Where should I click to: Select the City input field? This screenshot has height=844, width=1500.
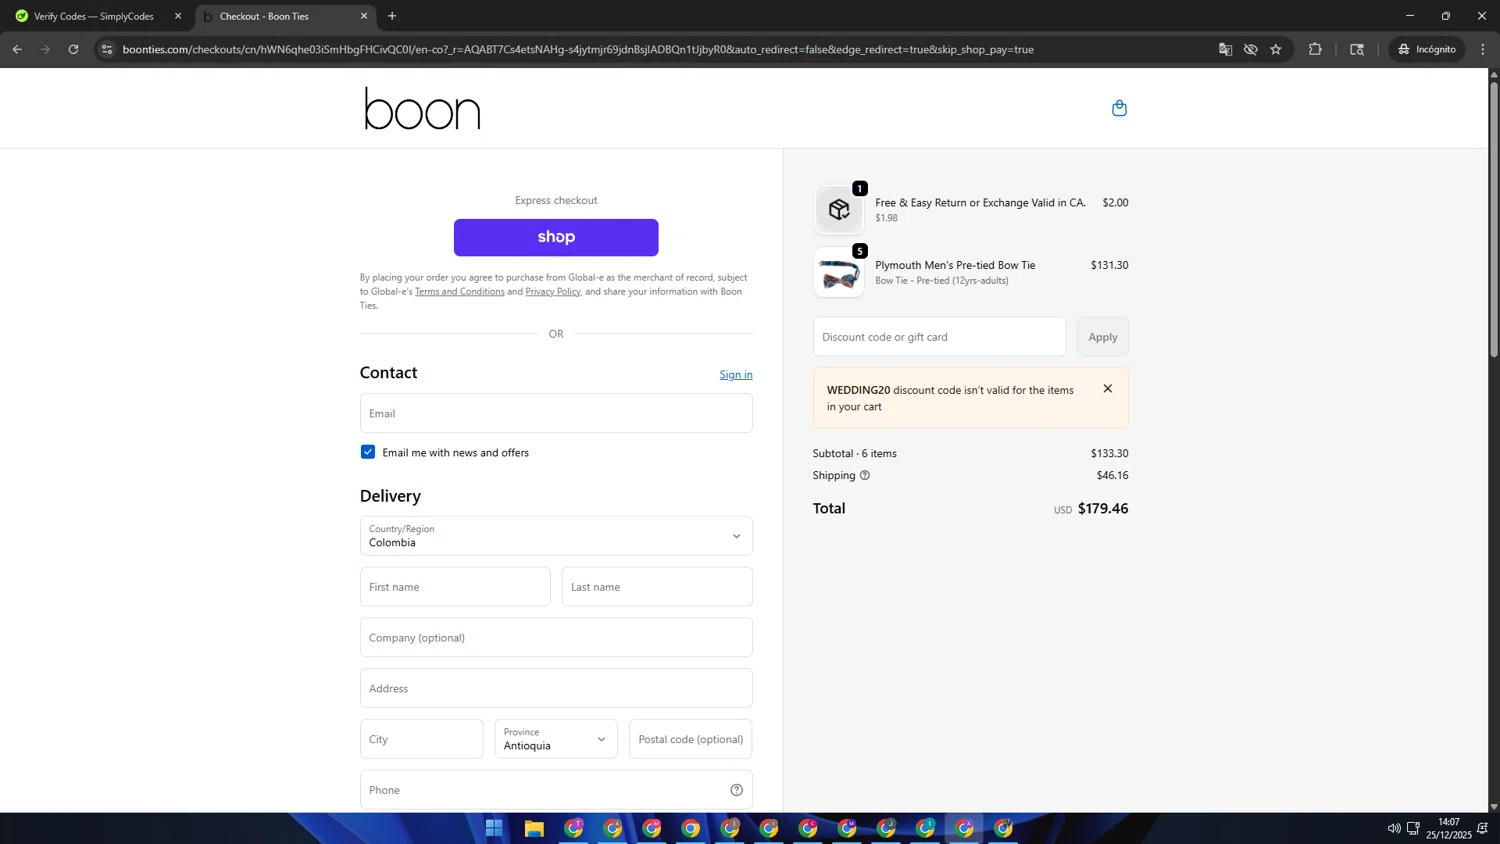tap(421, 739)
